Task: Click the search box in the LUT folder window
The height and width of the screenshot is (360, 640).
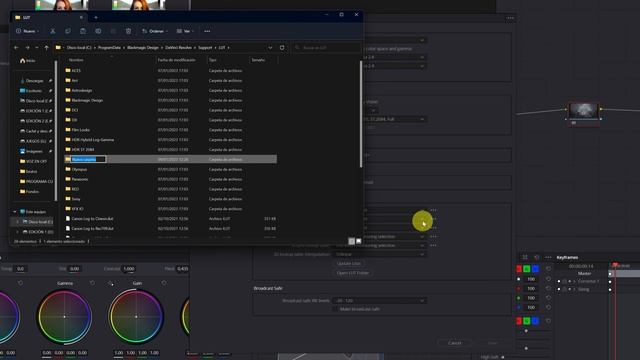Action: 326,48
